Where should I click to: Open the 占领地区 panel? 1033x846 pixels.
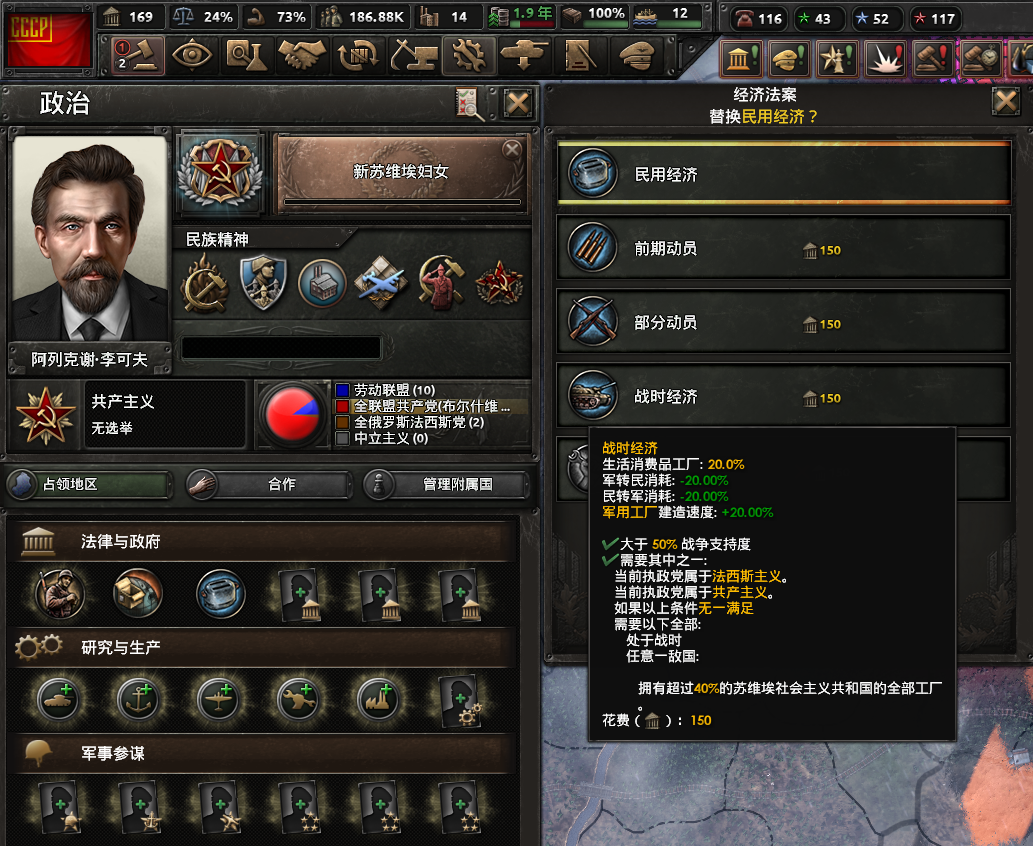(x=90, y=484)
